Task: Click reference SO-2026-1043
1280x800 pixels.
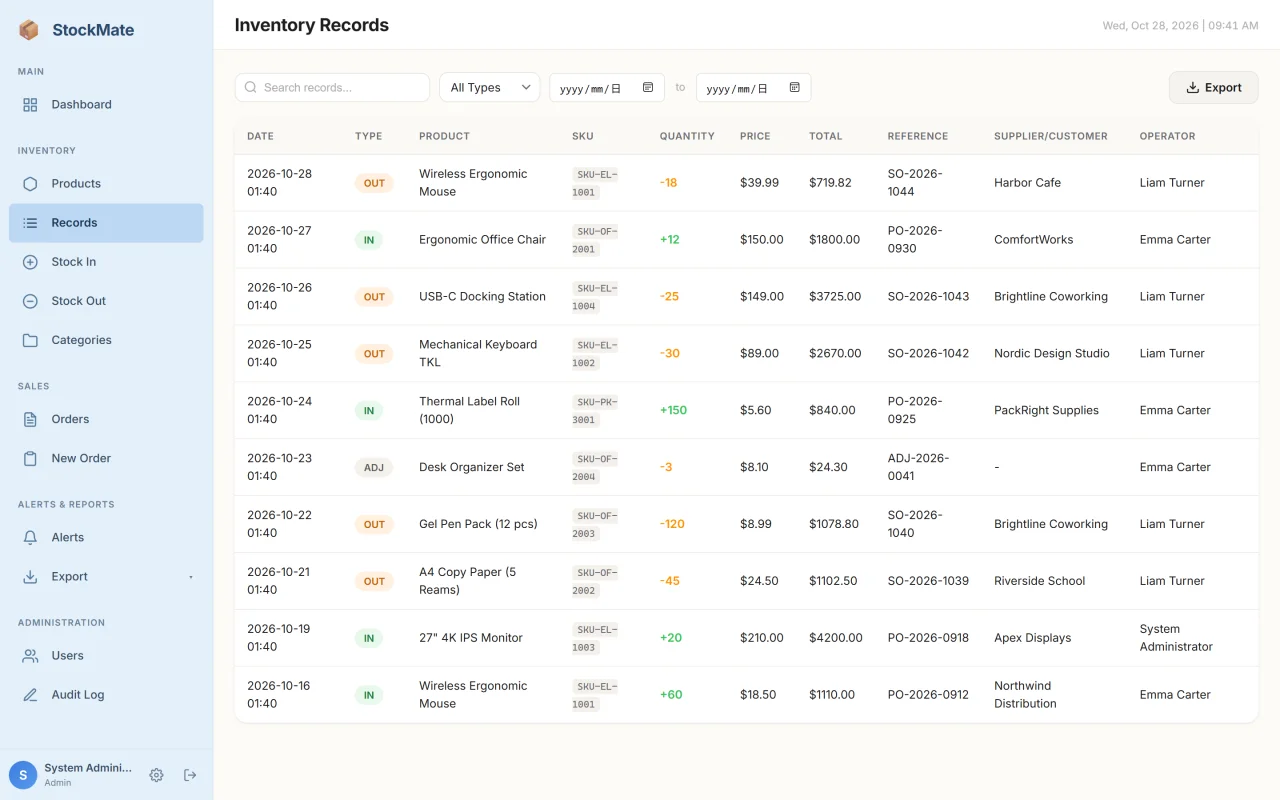Action: (x=928, y=297)
